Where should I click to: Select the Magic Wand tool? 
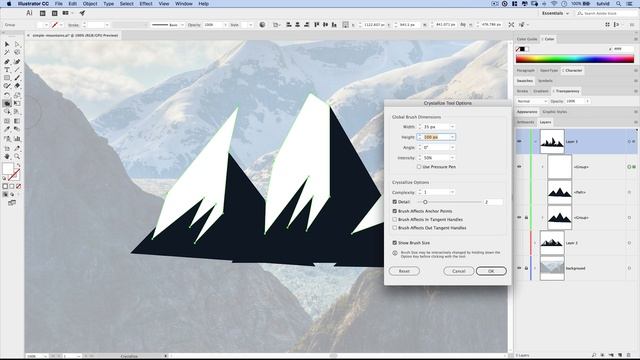(7, 53)
